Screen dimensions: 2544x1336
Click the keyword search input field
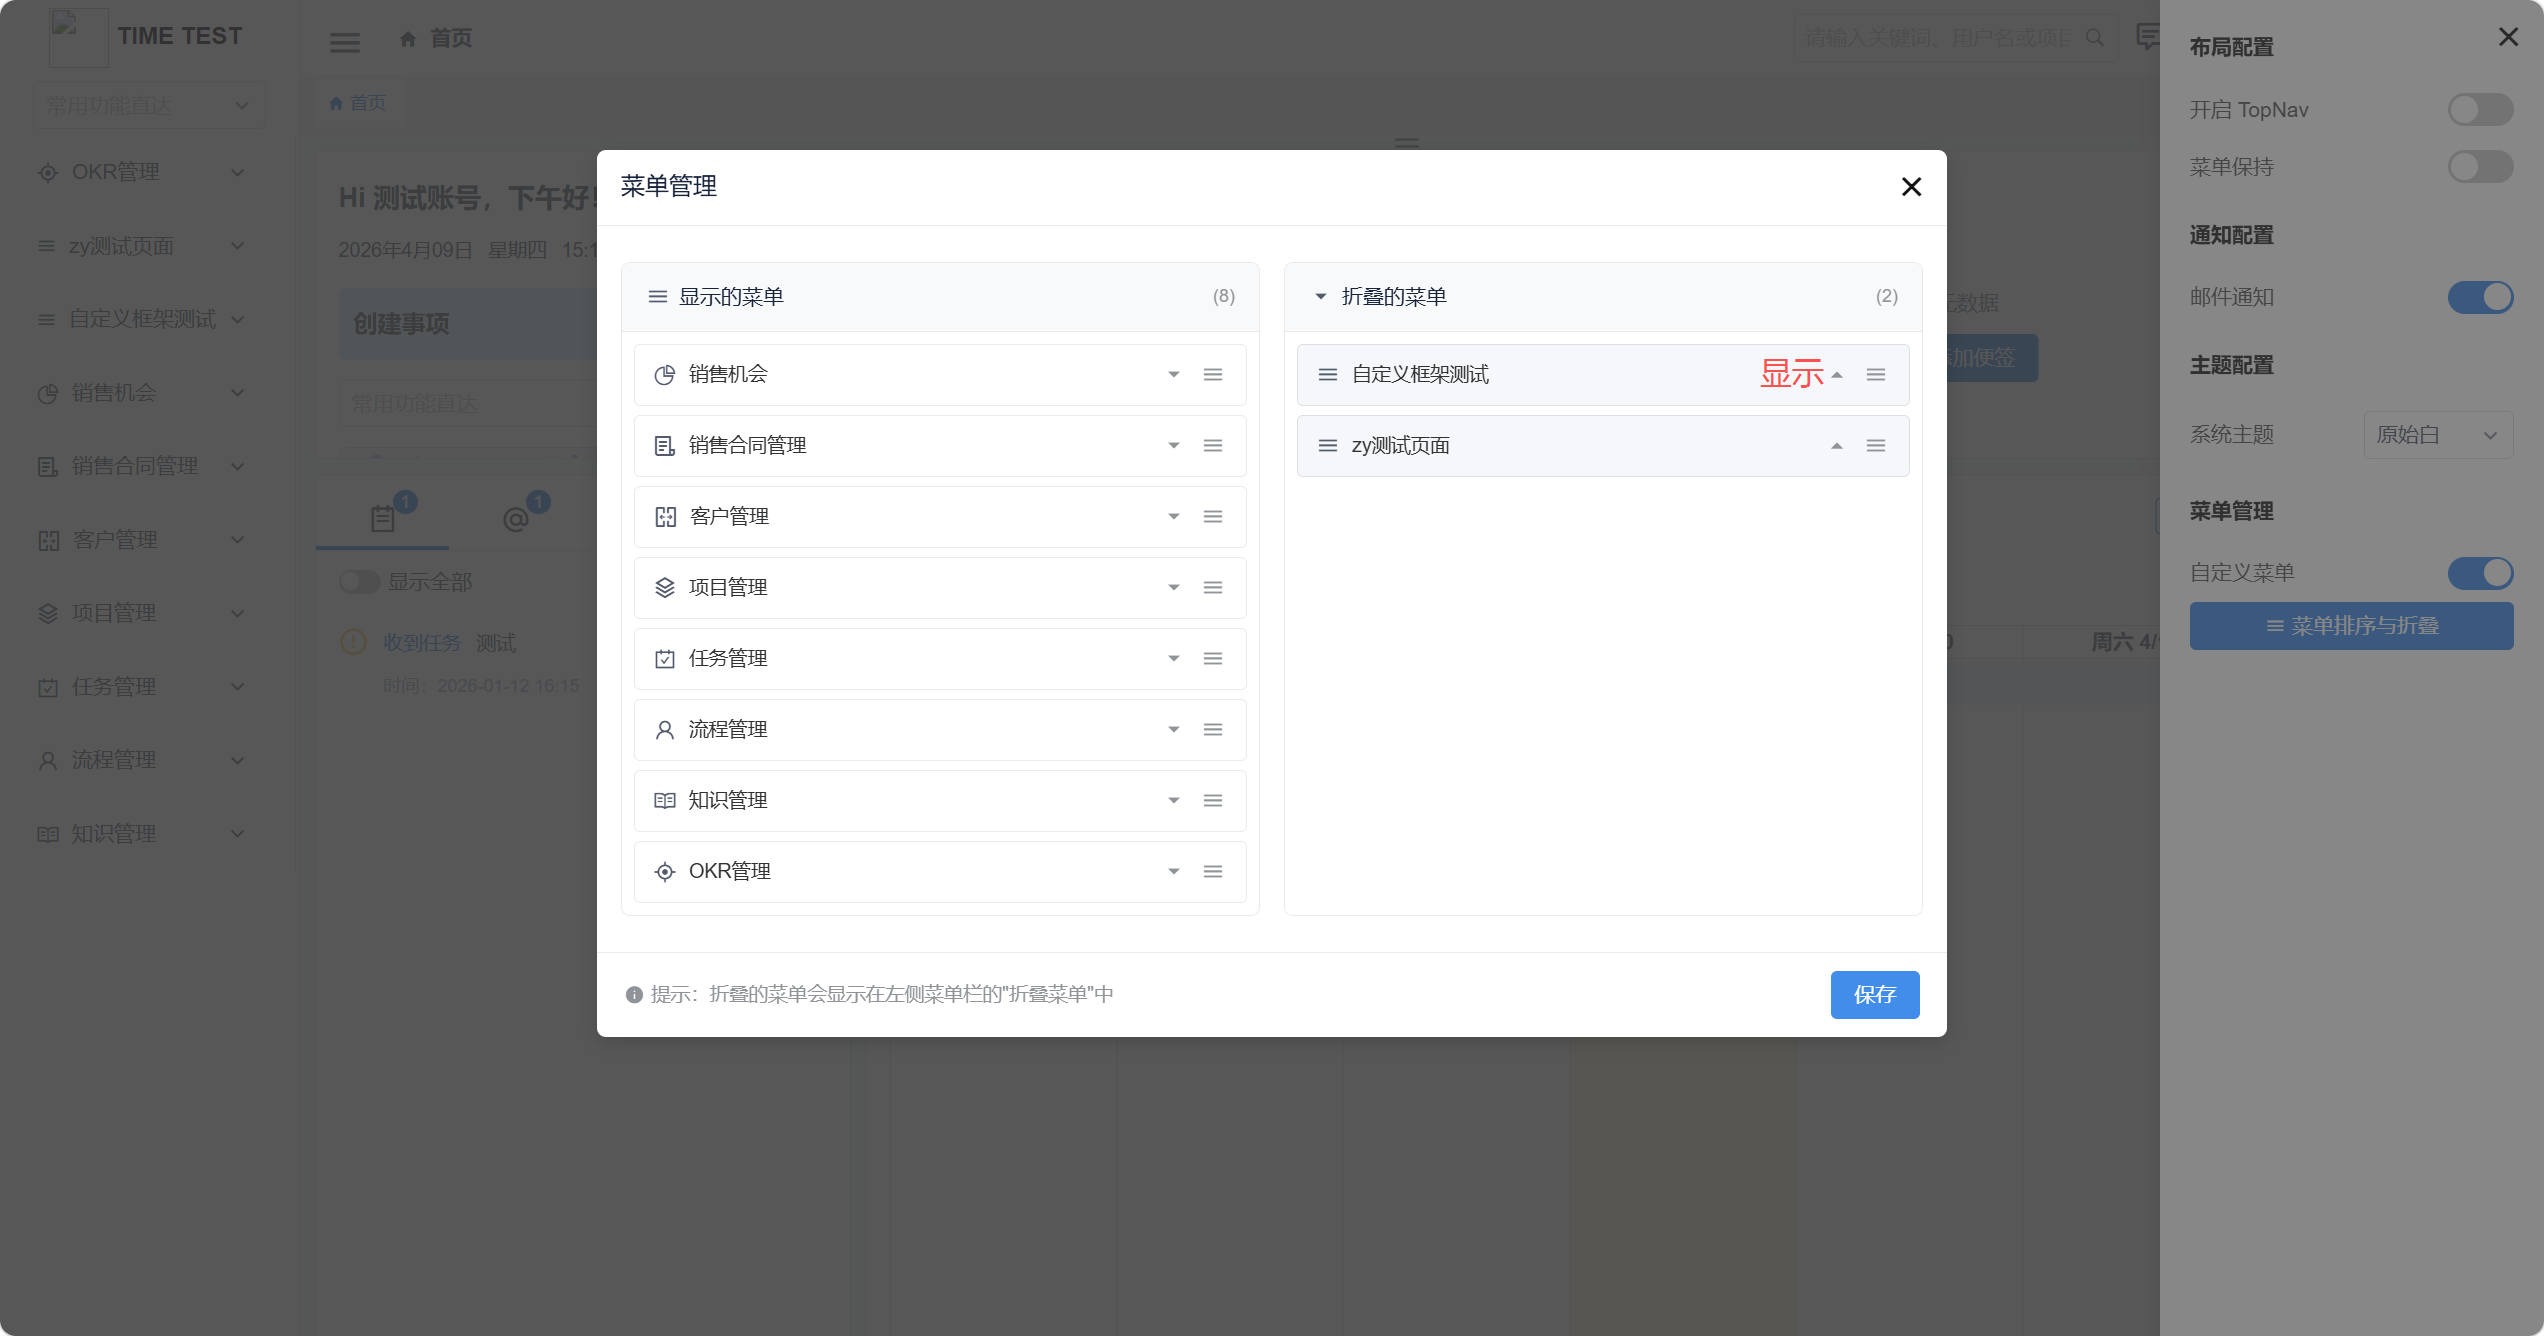(1940, 38)
